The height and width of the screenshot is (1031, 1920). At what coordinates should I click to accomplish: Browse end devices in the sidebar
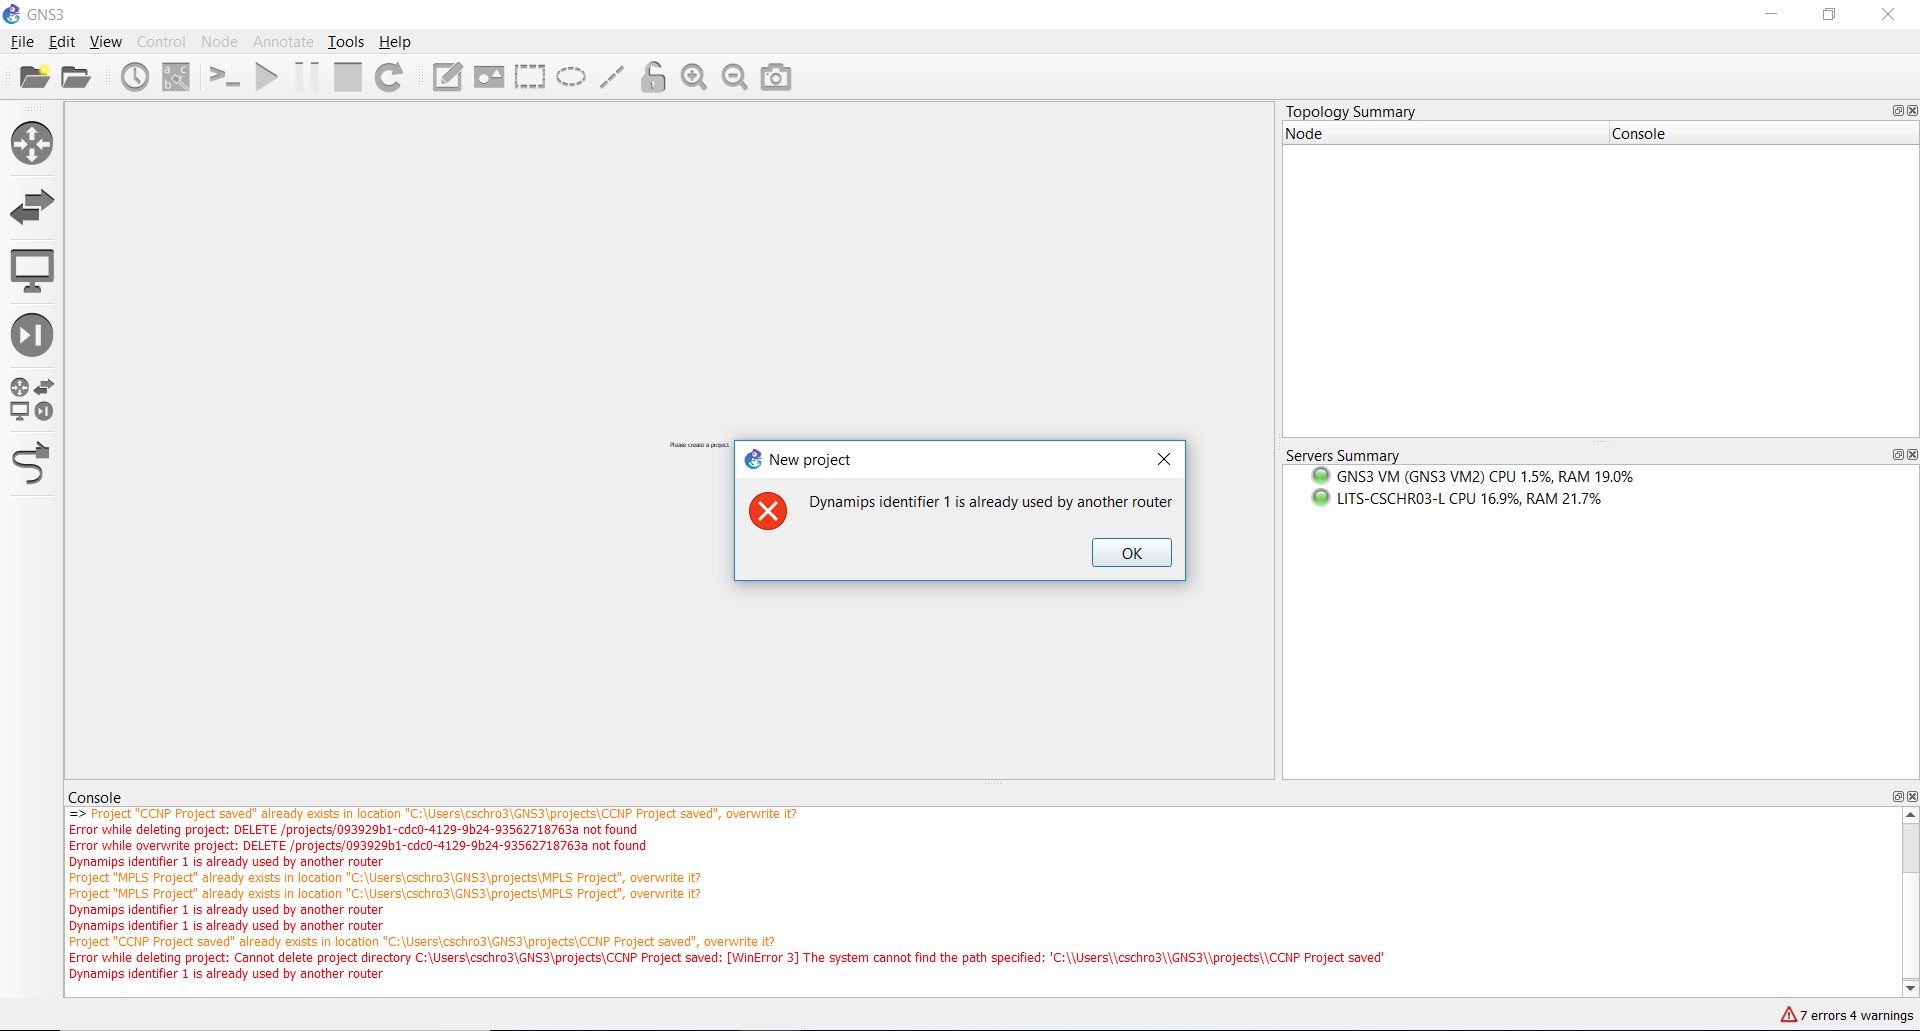pos(32,270)
